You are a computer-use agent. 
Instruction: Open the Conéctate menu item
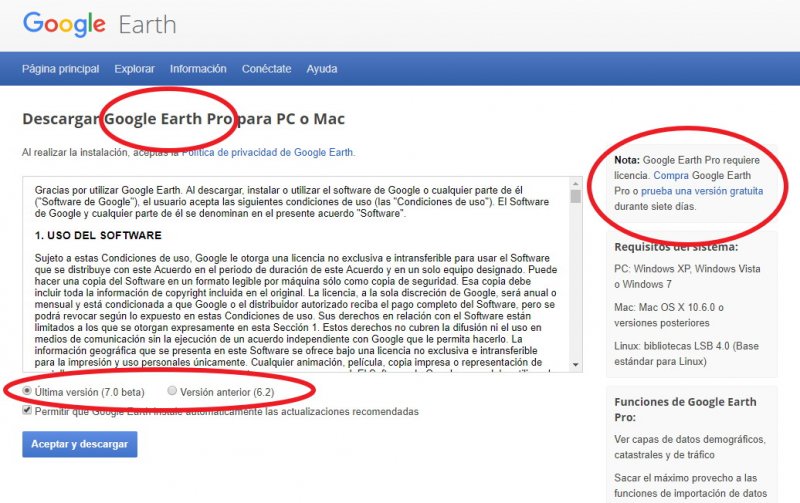point(266,69)
